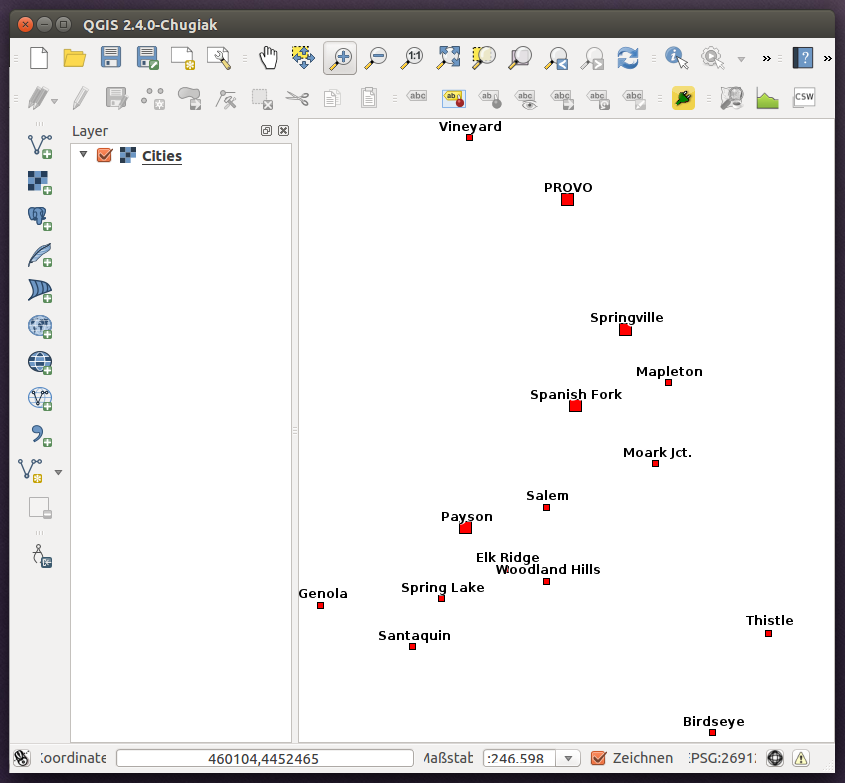Toggle visibility of the Cities layer

105,156
